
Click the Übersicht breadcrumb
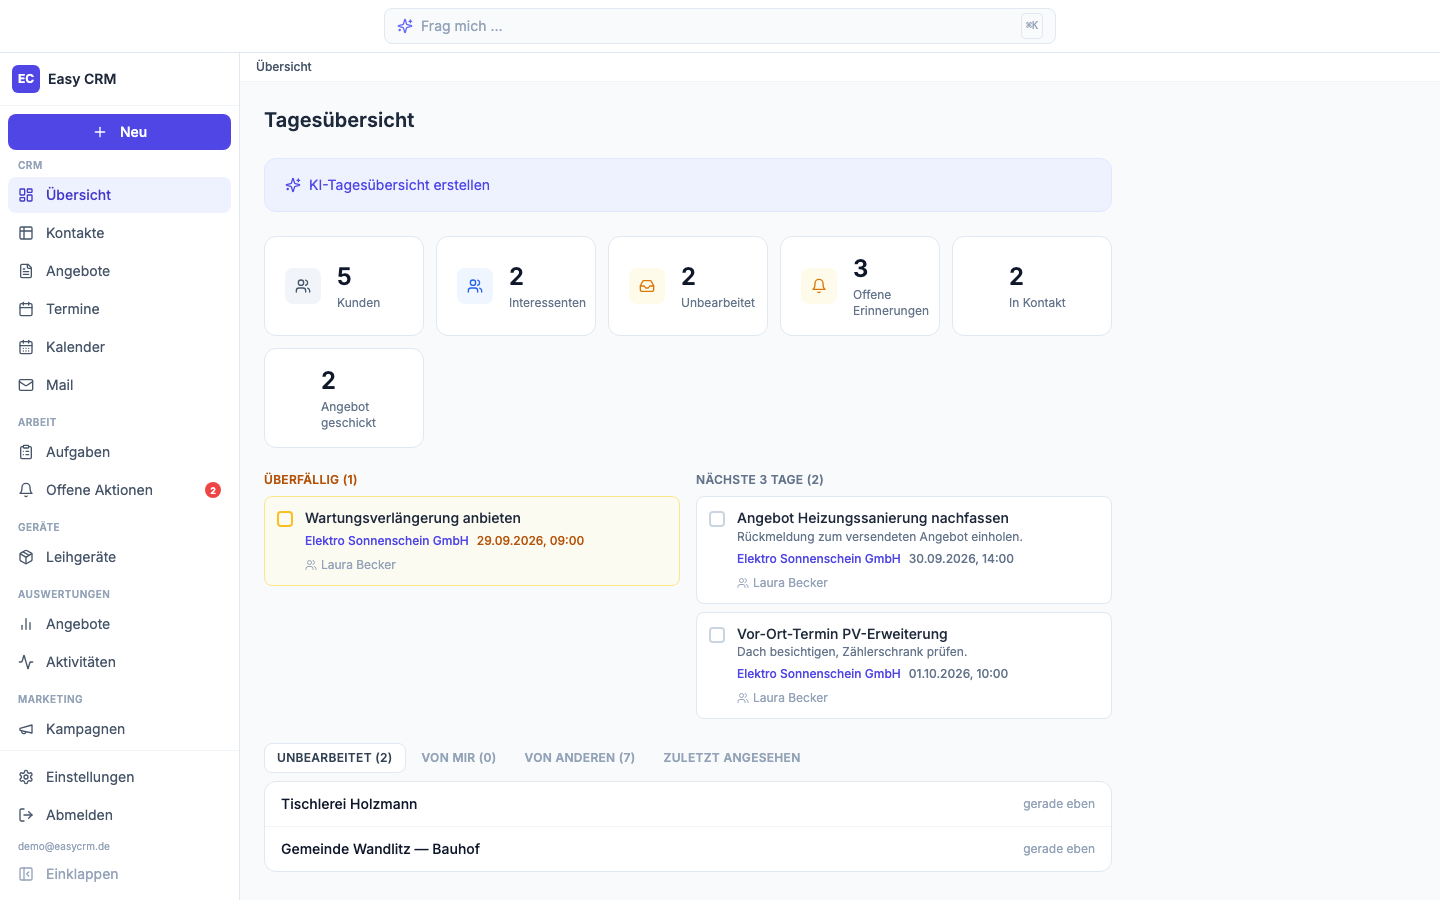[x=284, y=67]
